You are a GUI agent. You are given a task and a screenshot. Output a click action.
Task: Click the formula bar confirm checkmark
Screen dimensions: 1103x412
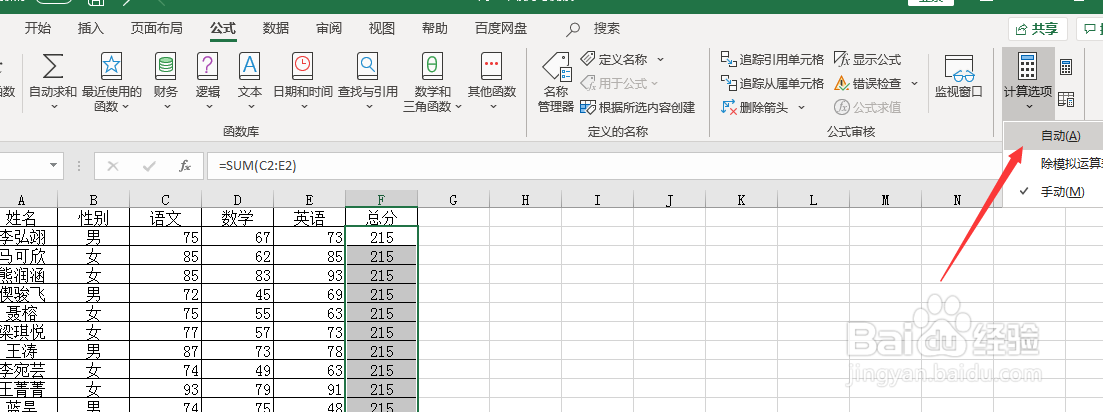pyautogui.click(x=148, y=166)
